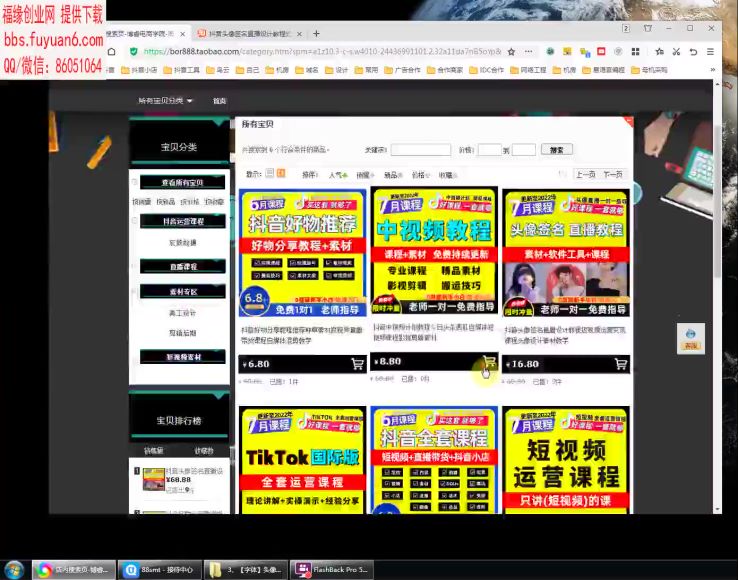The image size is (738, 580).
Task: Click the undo arrow icon in toolbar
Action: click(693, 52)
